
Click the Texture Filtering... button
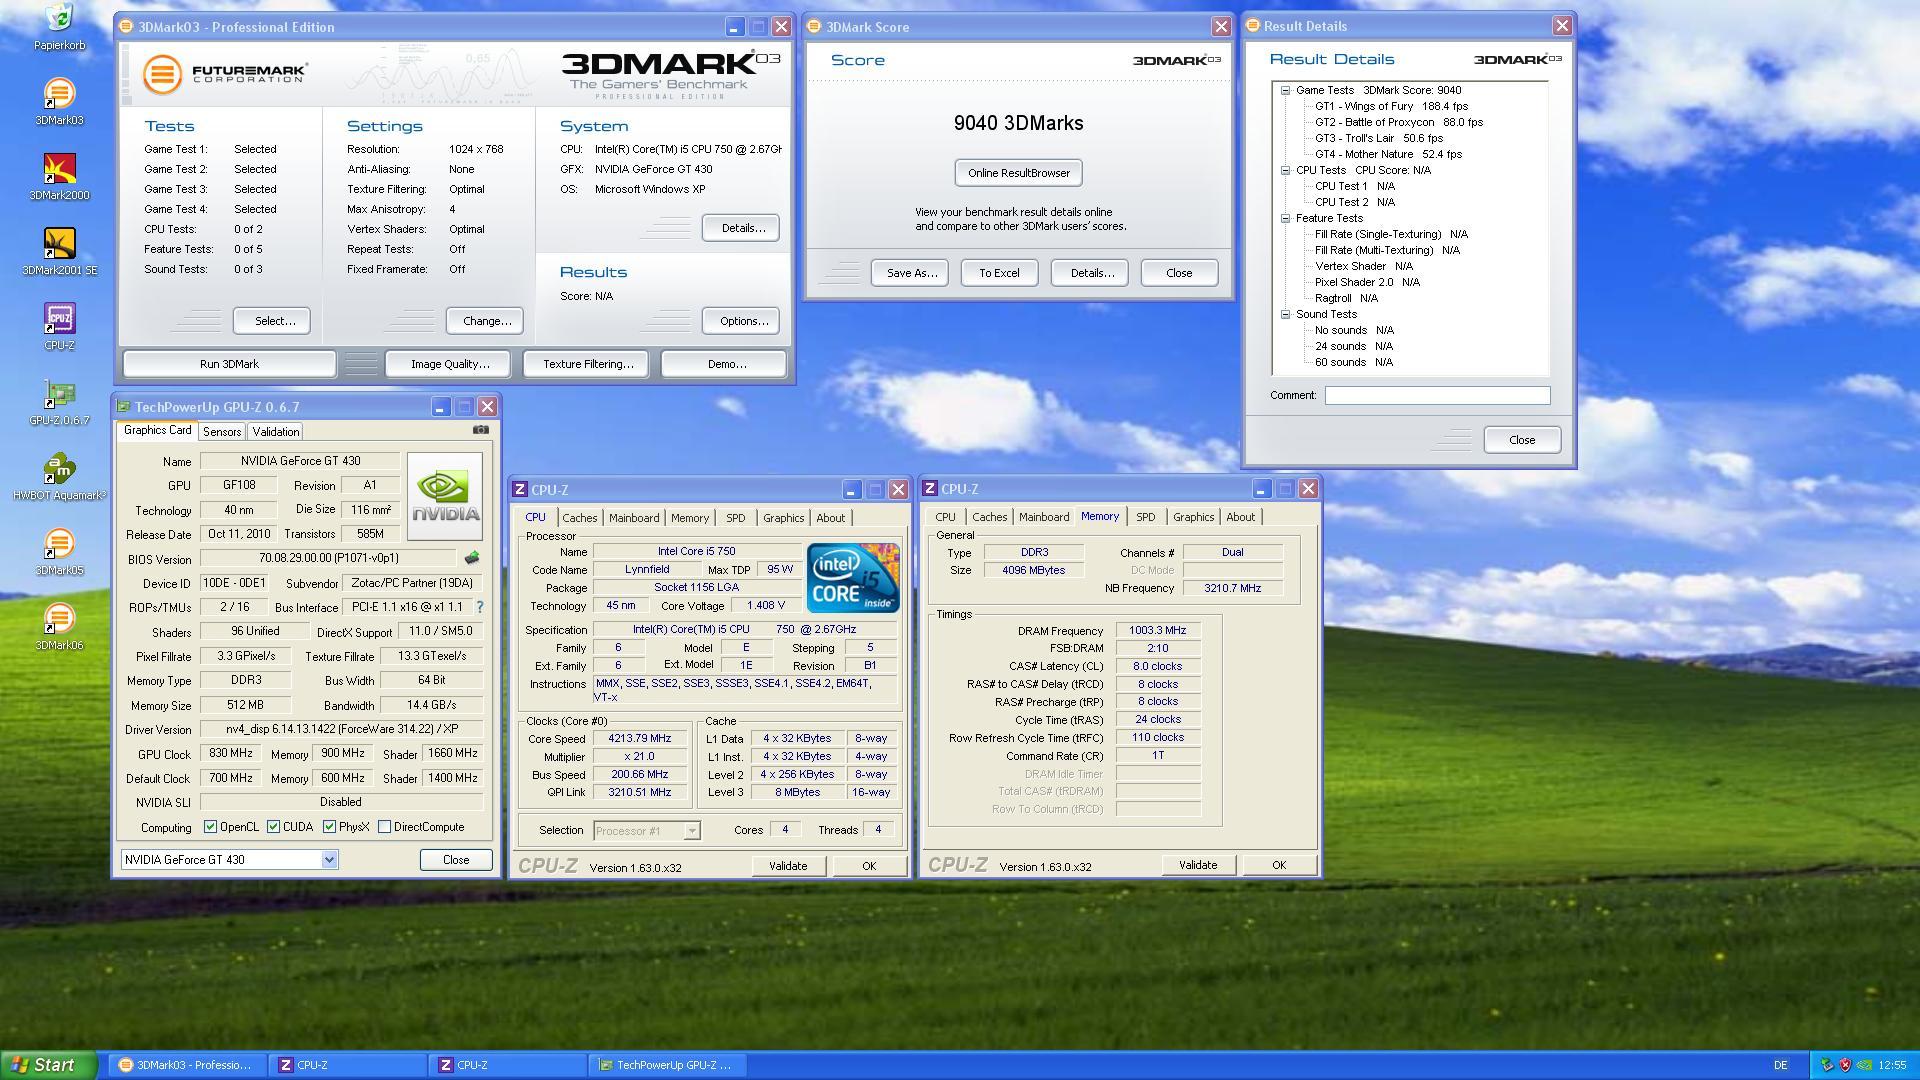[587, 364]
